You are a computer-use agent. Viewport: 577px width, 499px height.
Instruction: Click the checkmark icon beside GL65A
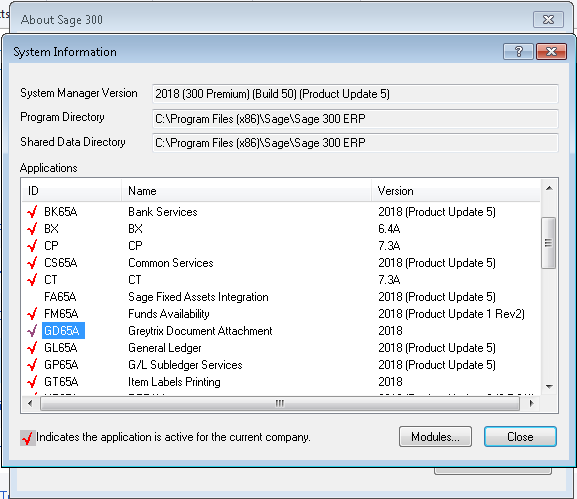point(32,348)
